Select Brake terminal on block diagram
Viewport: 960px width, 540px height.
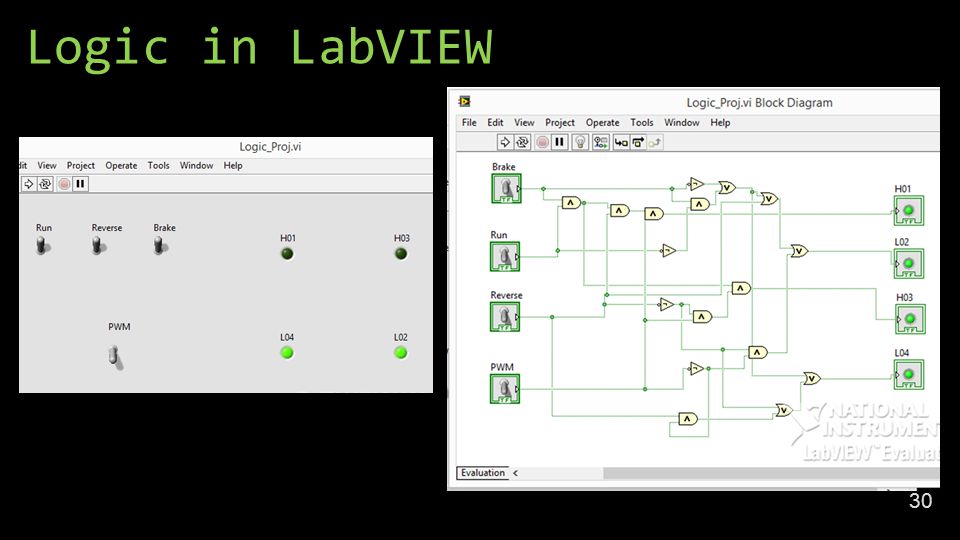click(x=506, y=188)
